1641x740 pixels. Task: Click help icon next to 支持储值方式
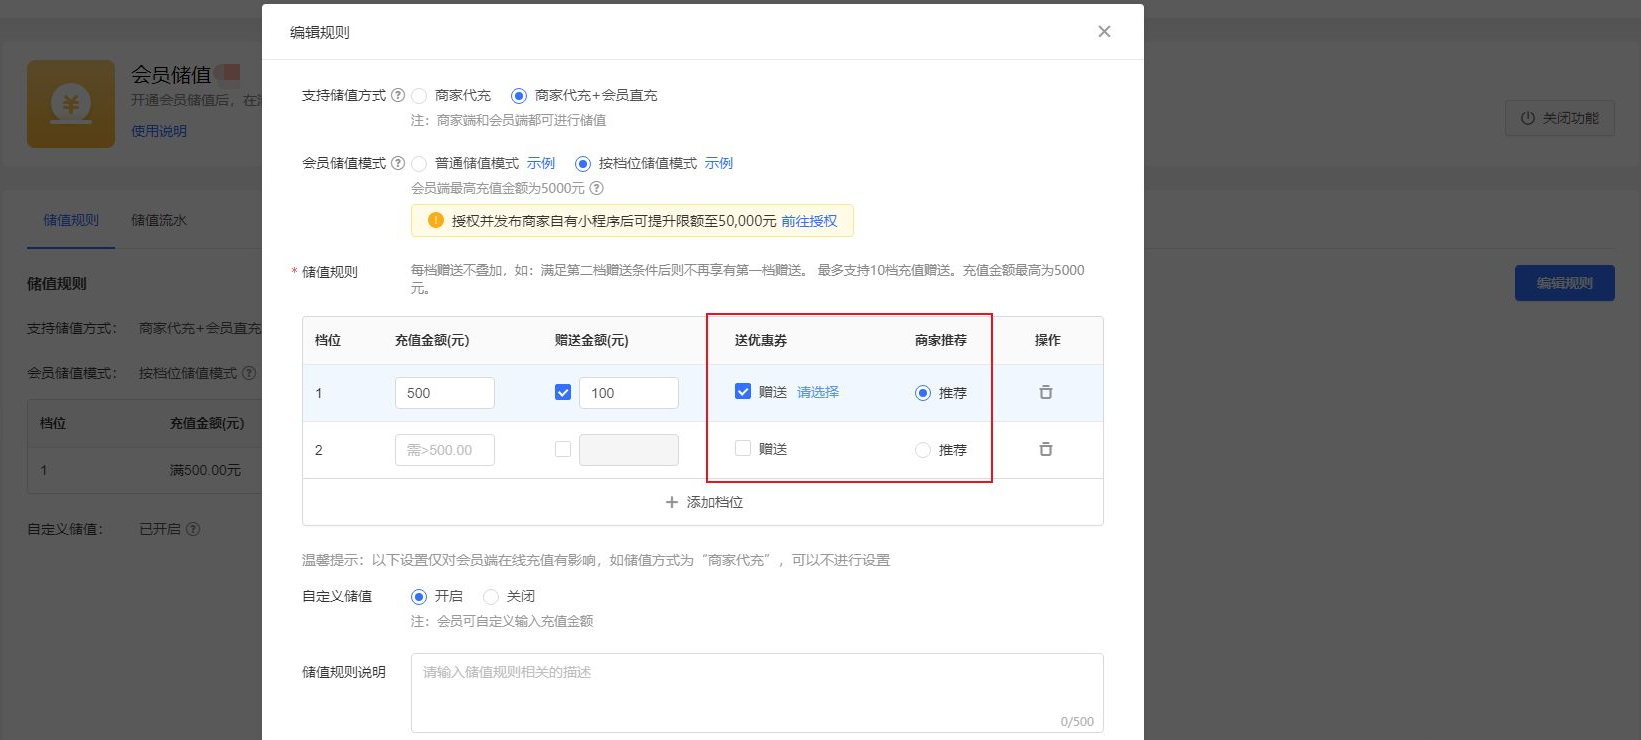point(398,95)
